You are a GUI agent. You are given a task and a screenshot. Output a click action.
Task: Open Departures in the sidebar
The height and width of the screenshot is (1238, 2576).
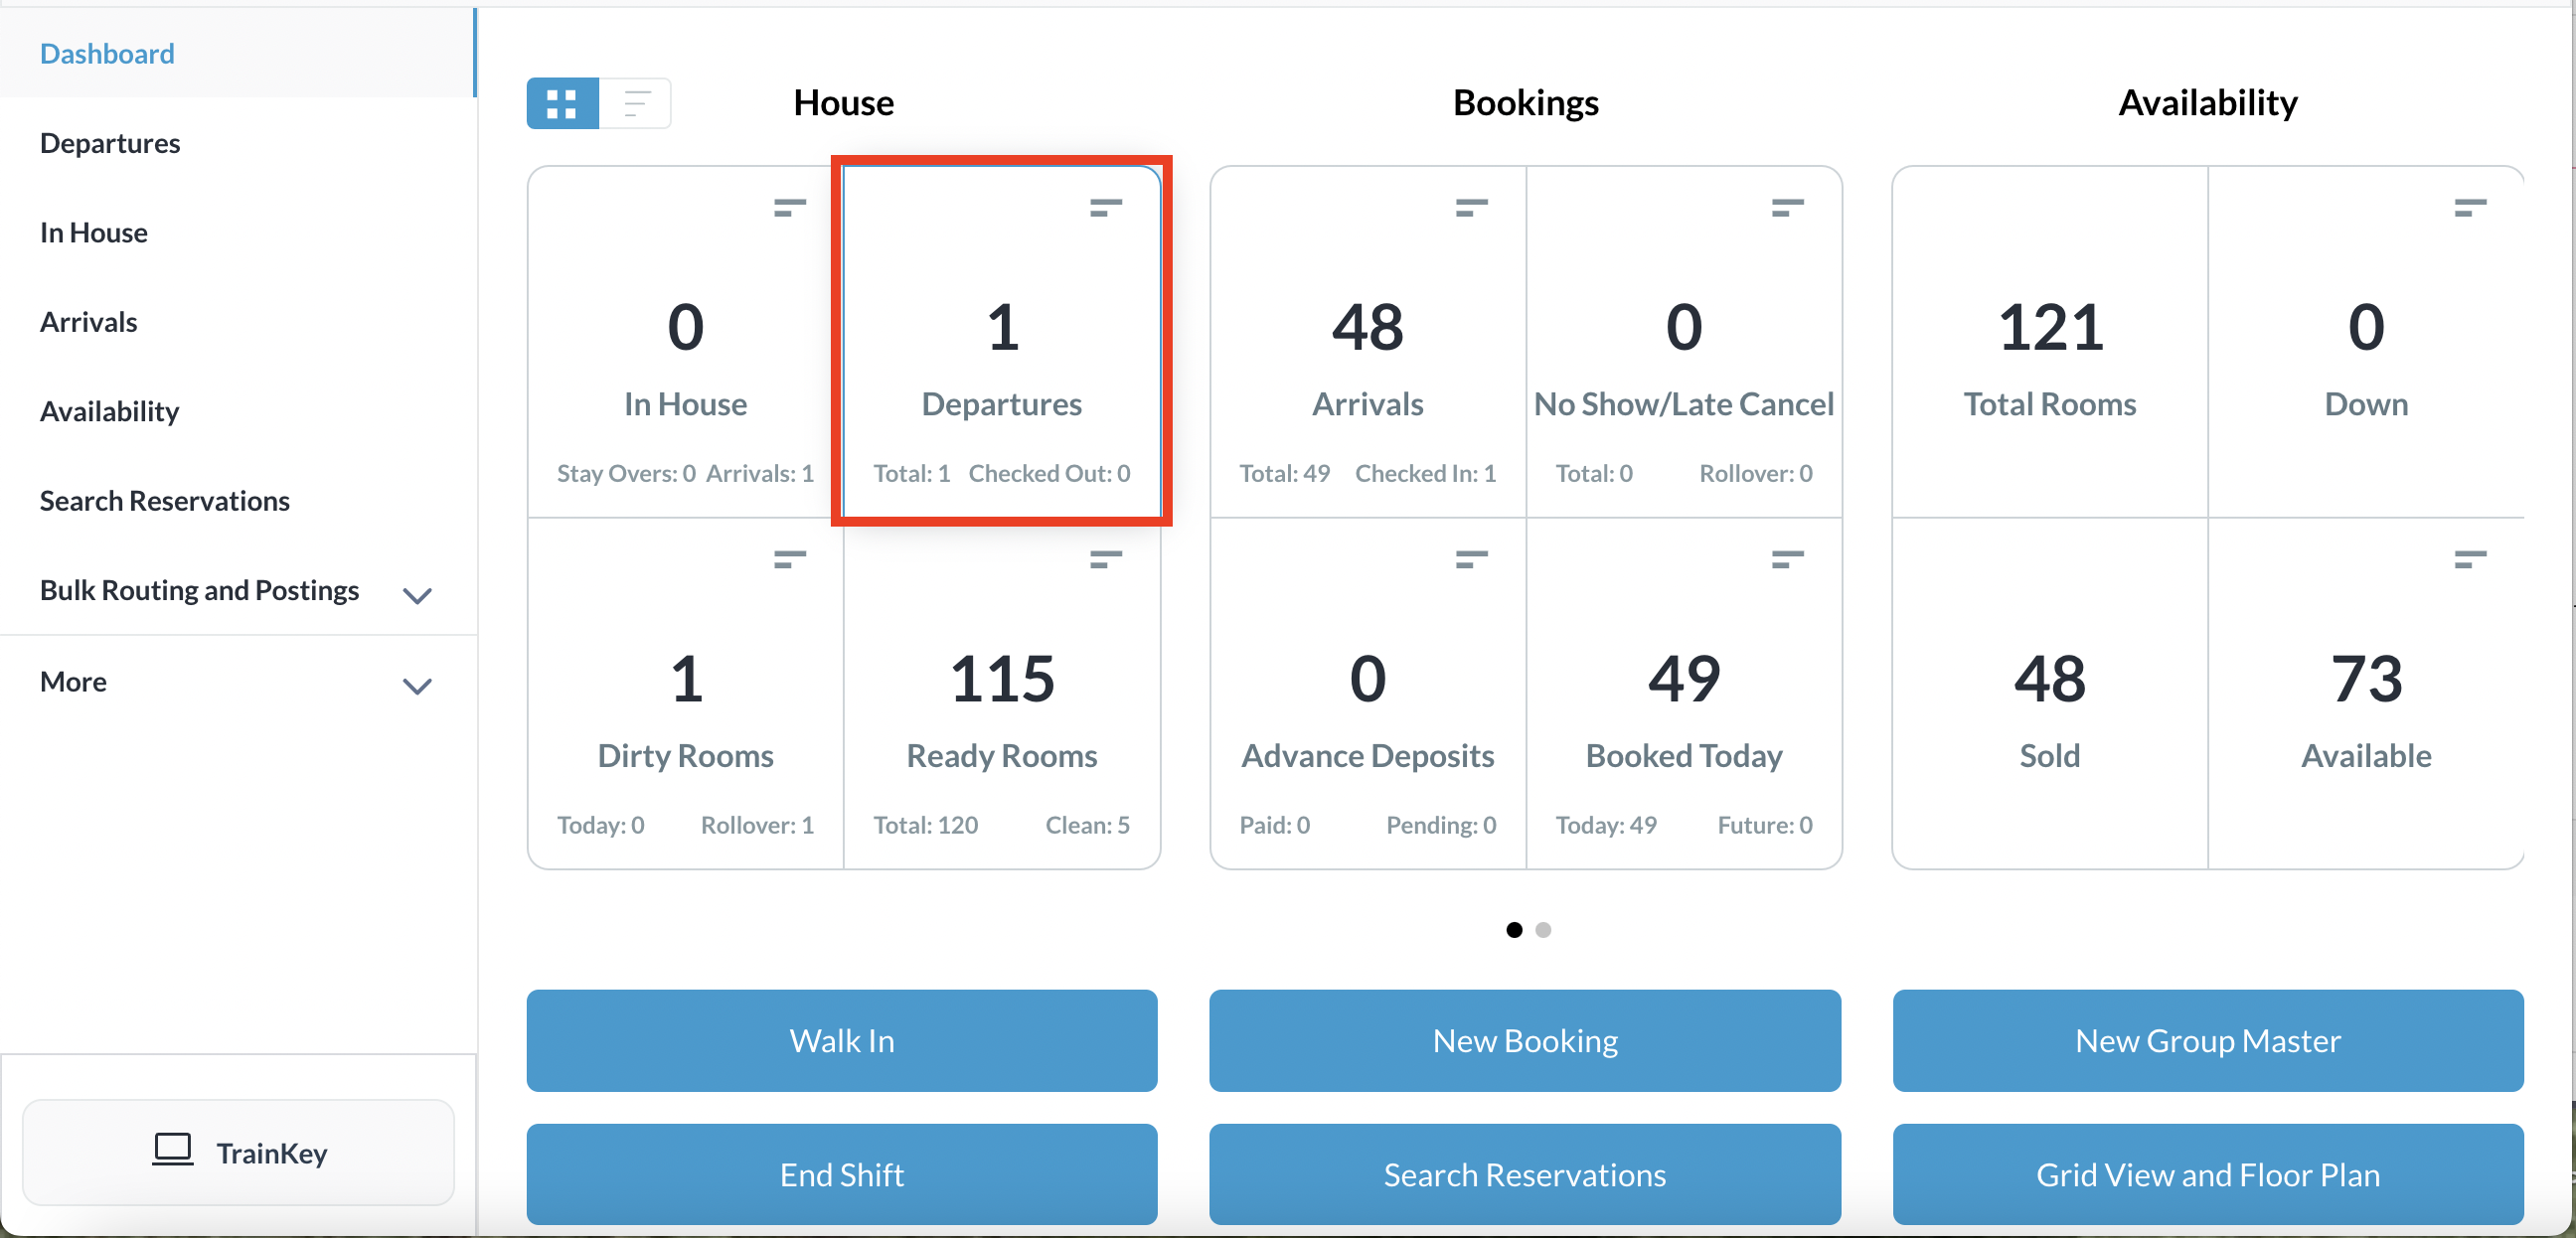coord(110,143)
